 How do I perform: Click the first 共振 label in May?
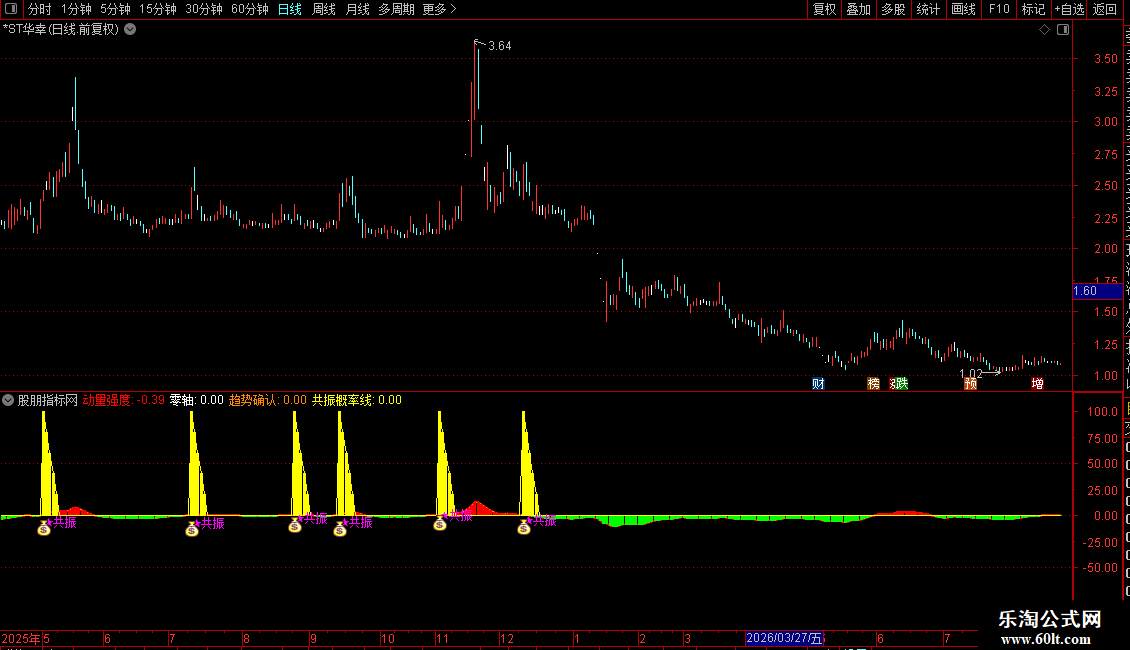tap(65, 522)
